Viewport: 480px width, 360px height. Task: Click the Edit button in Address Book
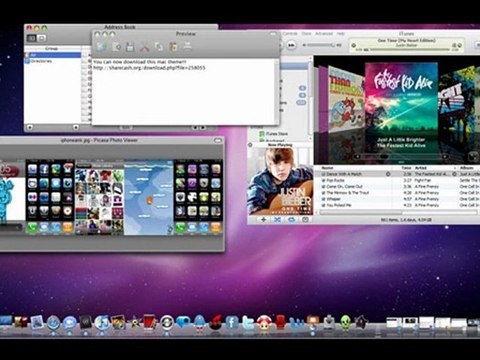tap(126, 128)
